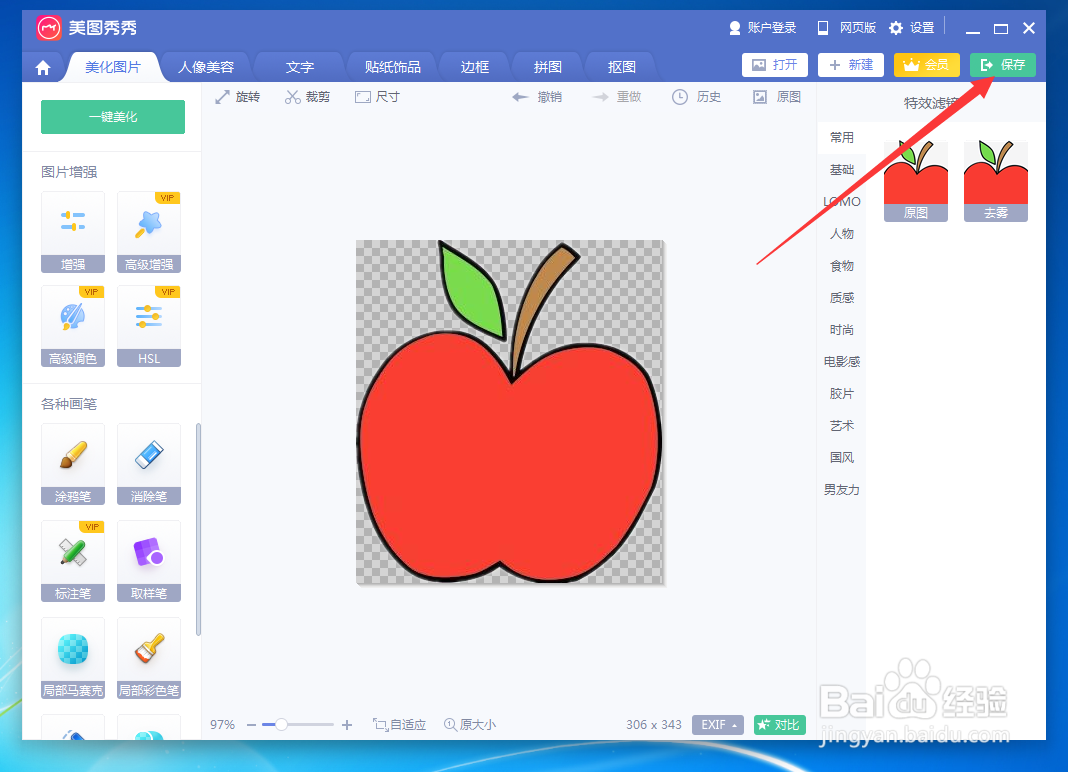Open the 裁剪 crop tool

point(307,96)
